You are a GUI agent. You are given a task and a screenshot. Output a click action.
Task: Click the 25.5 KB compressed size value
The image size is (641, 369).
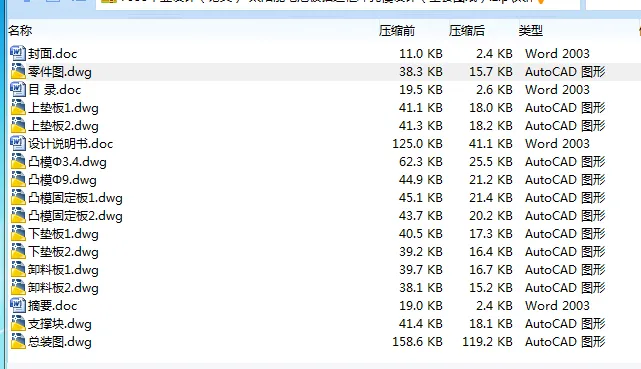click(491, 161)
